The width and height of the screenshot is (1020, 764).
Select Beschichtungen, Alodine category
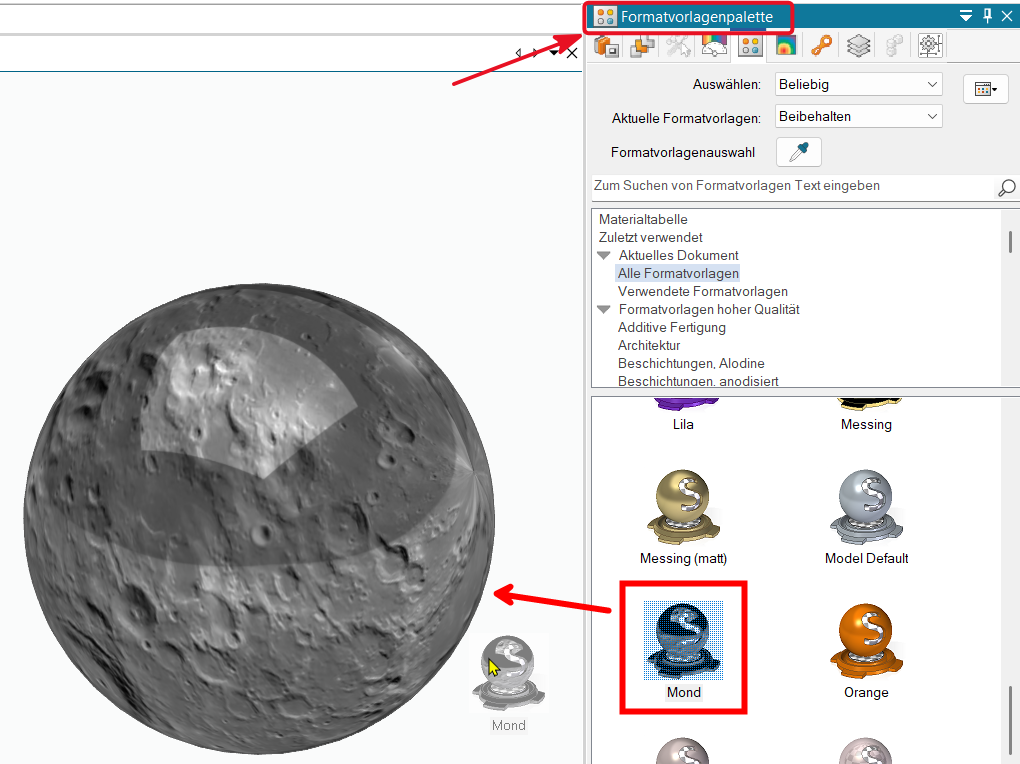pyautogui.click(x=691, y=363)
